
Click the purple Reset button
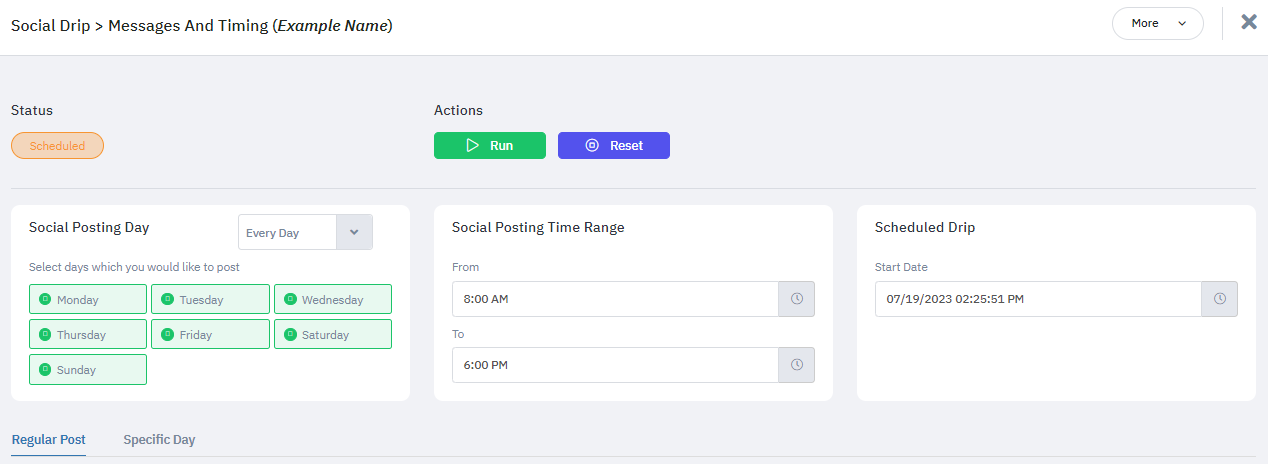coord(614,146)
